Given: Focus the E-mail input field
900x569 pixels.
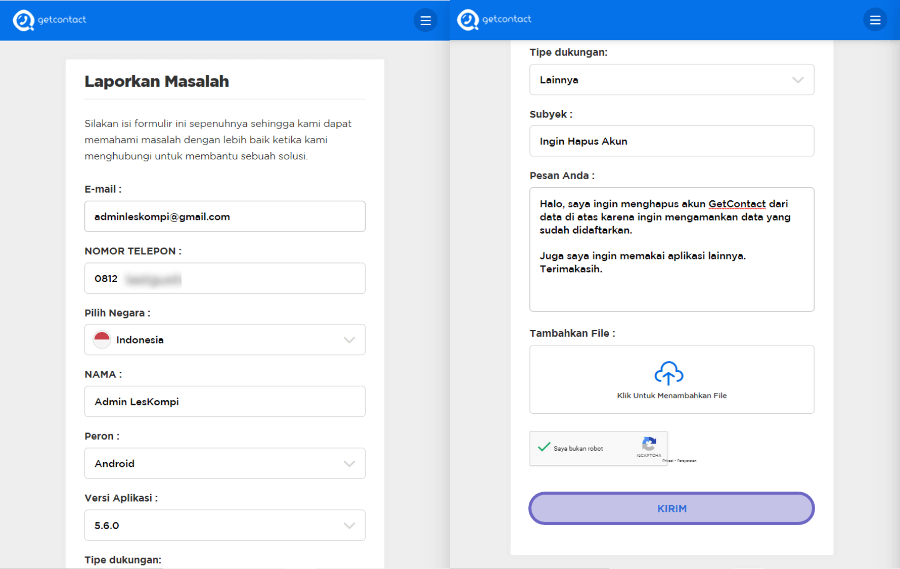Looking at the screenshot, I should coord(225,216).
